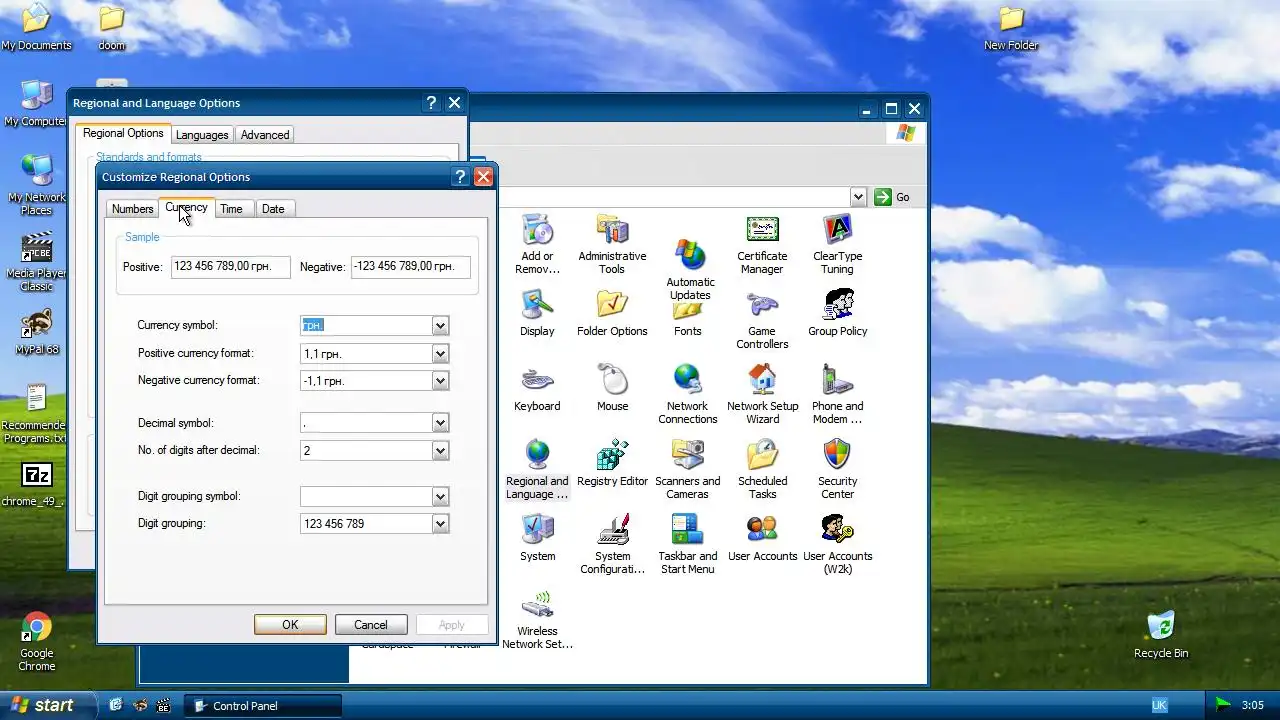Image resolution: width=1280 pixels, height=720 pixels.
Task: Open Fonts folder icon
Action: [688, 319]
